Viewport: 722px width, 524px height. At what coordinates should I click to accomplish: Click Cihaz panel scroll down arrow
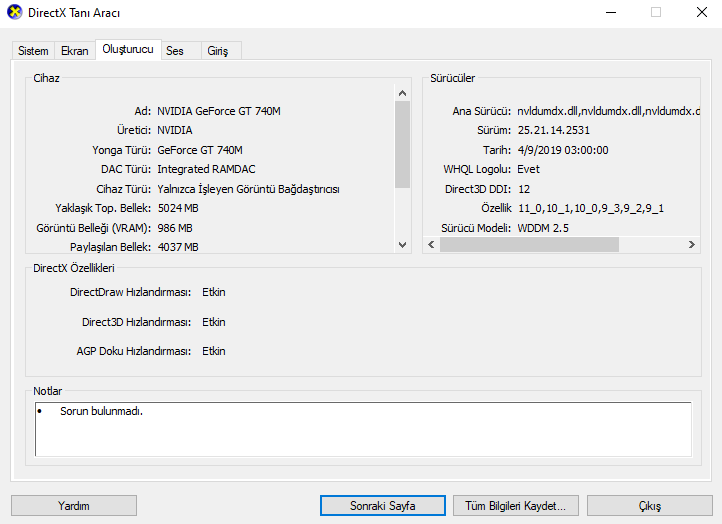(x=402, y=245)
